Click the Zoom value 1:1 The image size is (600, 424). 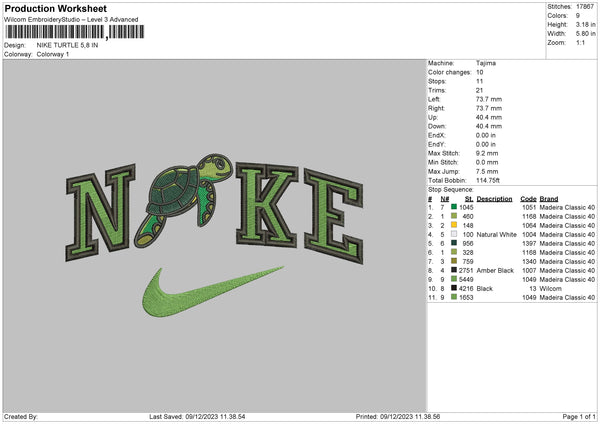click(x=580, y=42)
